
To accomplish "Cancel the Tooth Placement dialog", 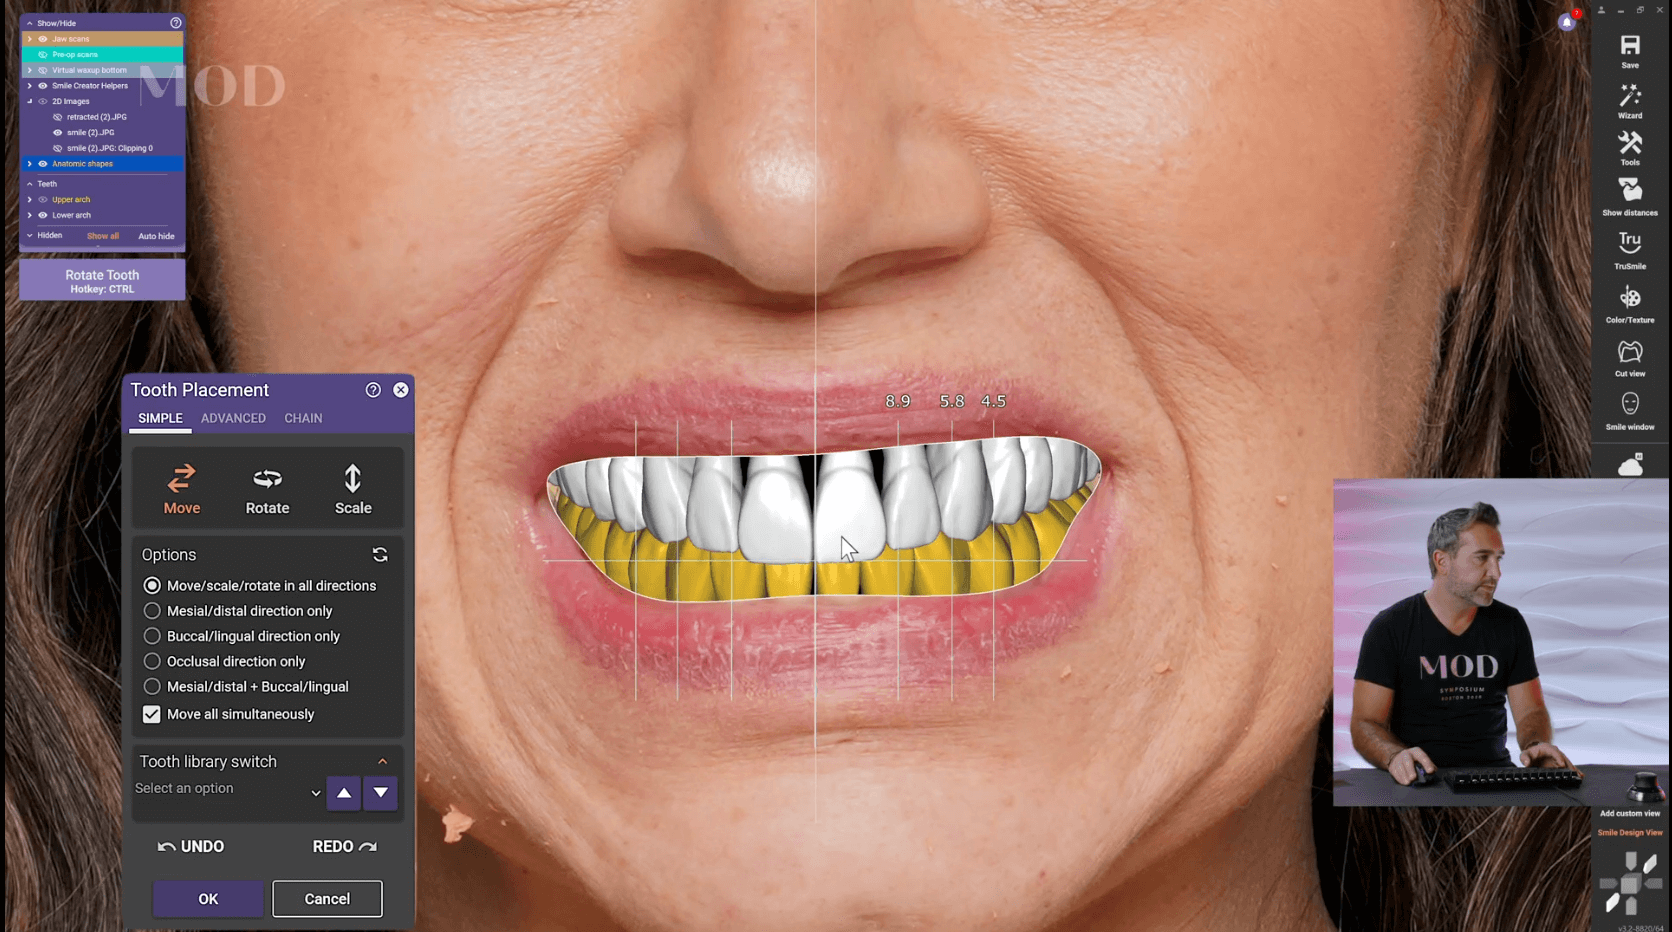I will [327, 899].
